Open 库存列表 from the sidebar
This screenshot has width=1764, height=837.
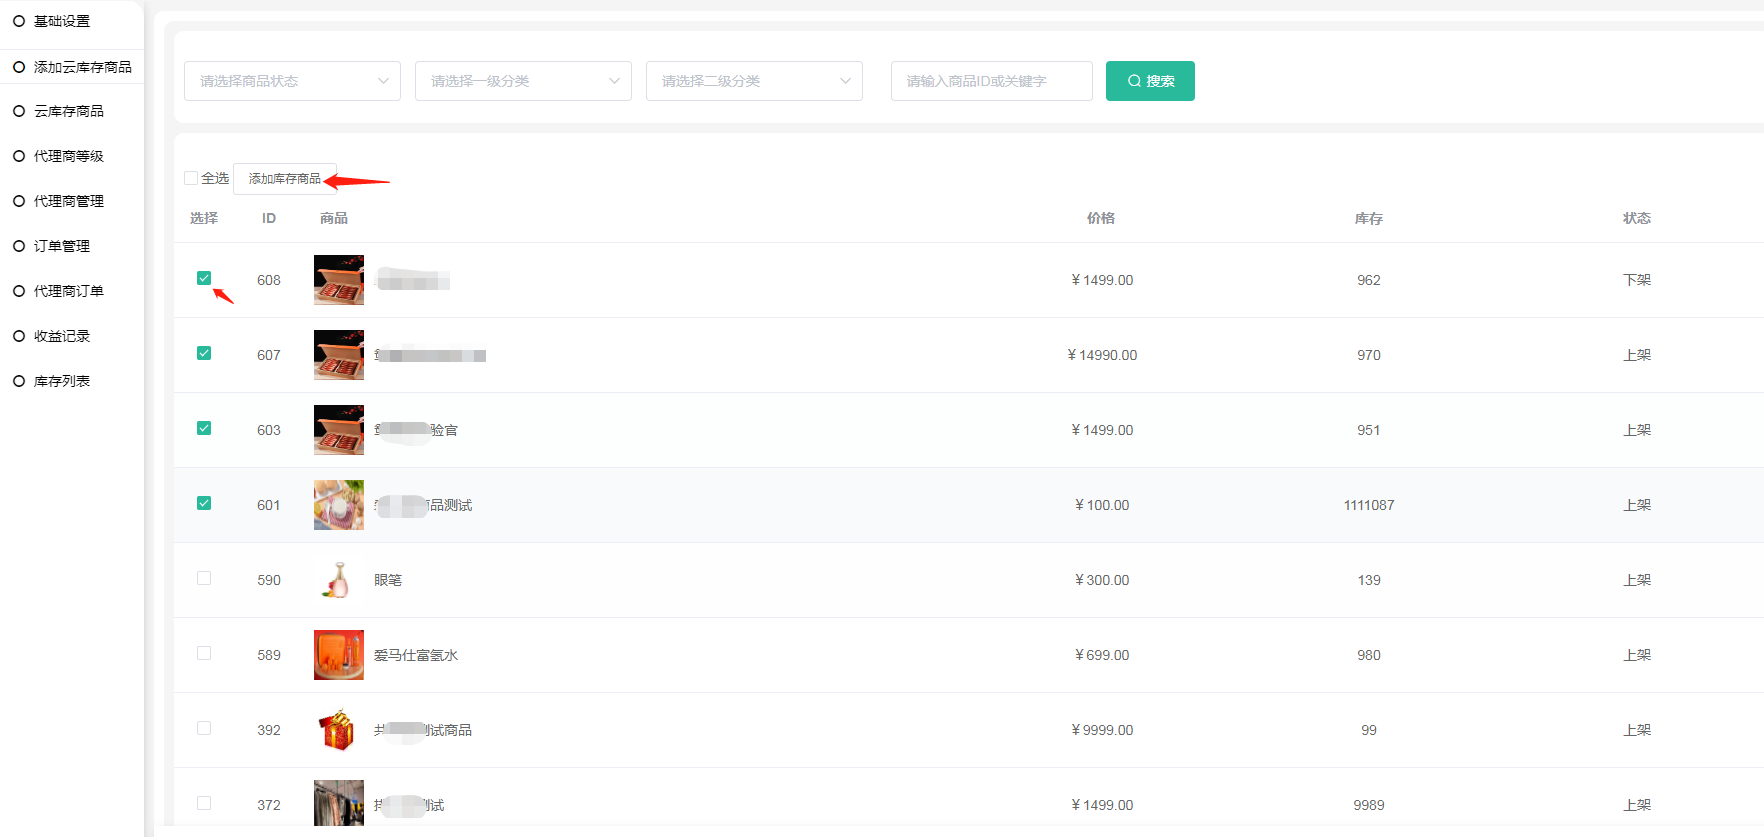click(62, 381)
